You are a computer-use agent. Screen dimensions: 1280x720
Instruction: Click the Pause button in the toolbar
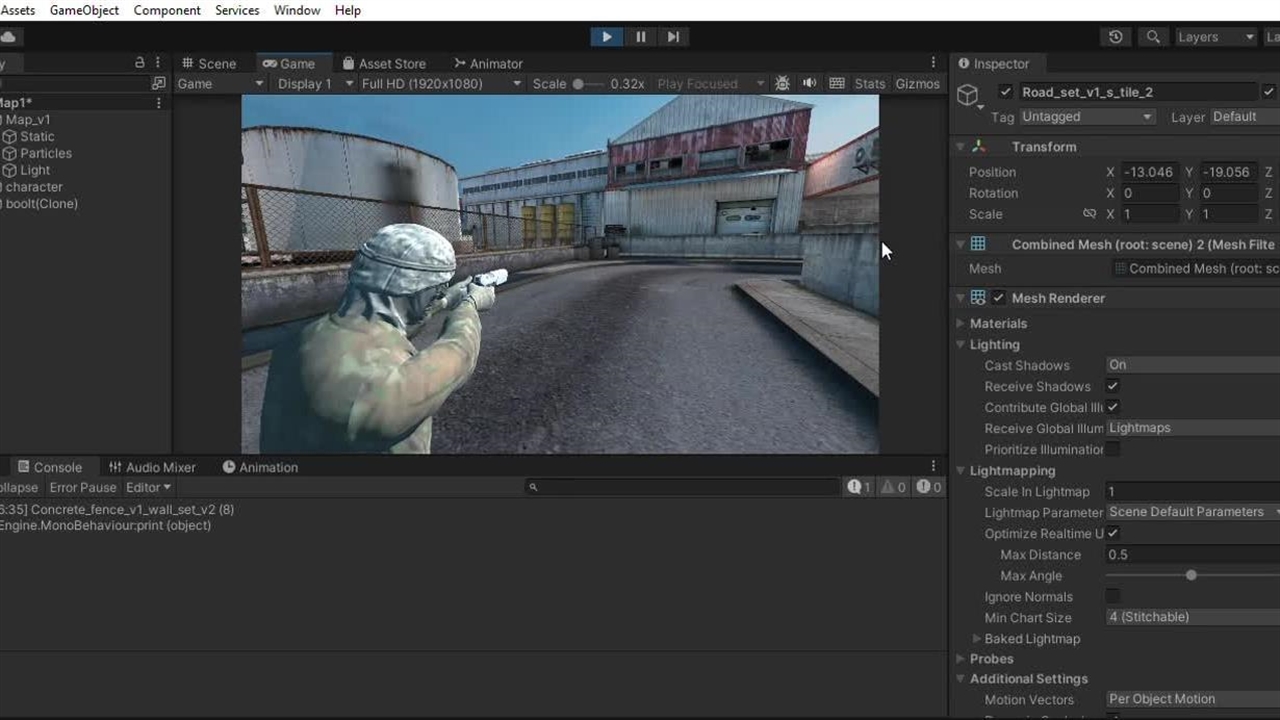coord(640,37)
